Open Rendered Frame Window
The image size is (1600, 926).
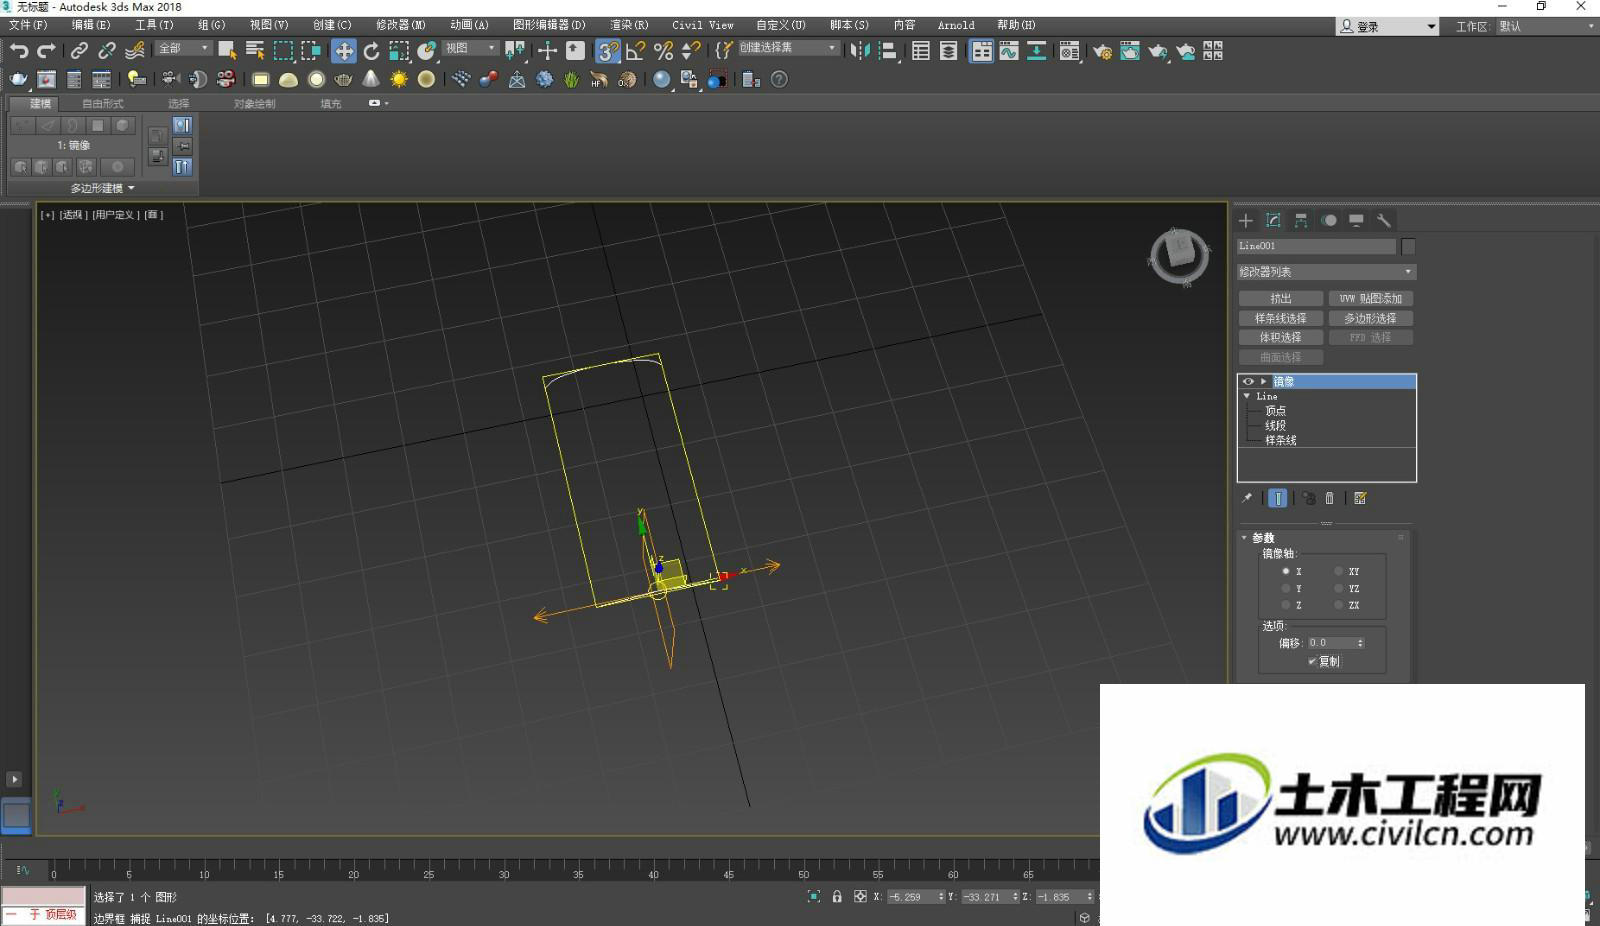point(1130,51)
